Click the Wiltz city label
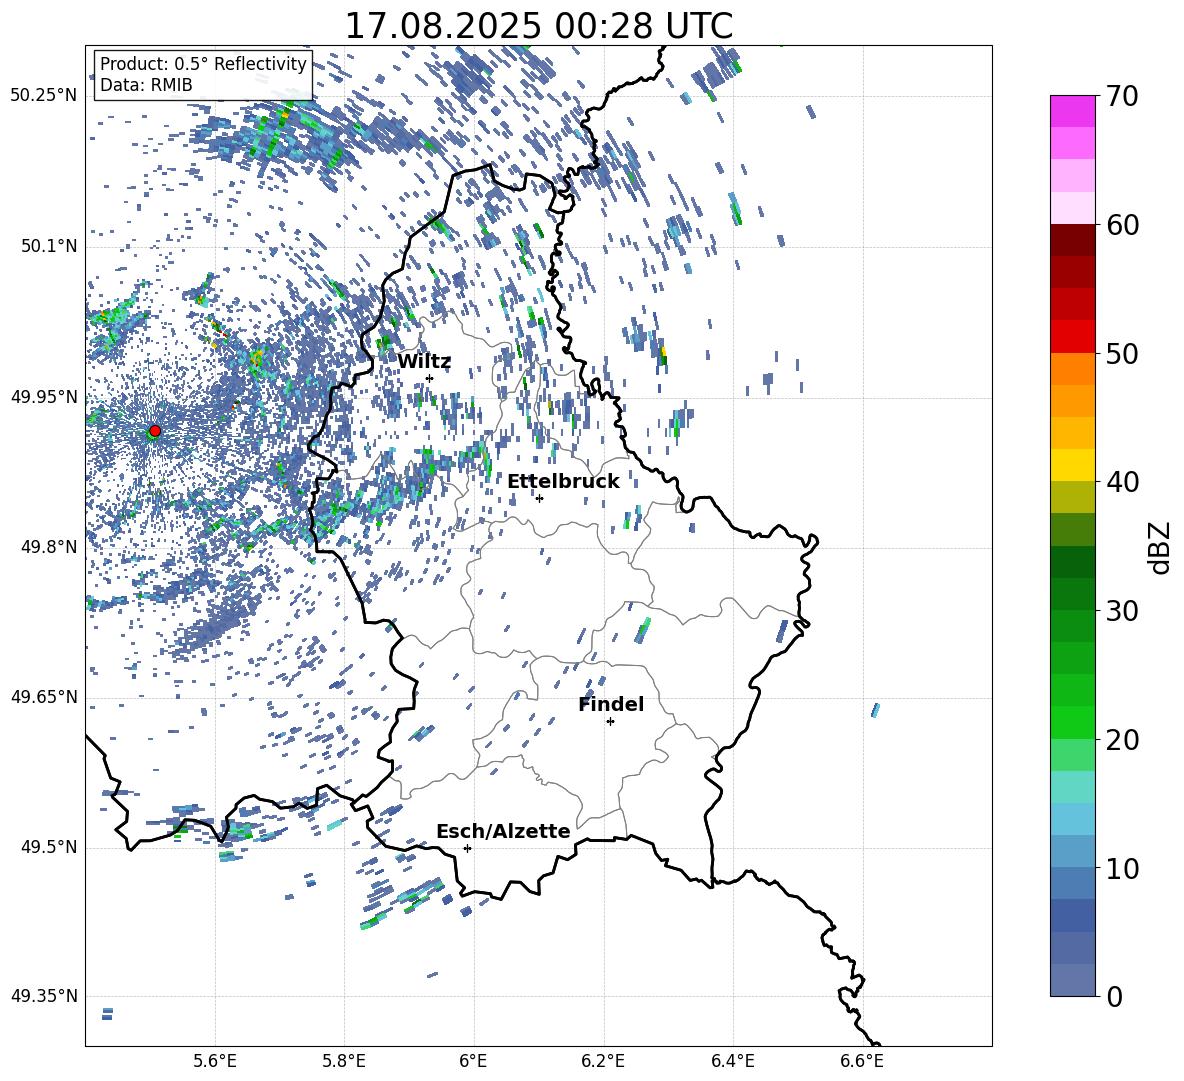1184x1081 pixels. coord(424,362)
